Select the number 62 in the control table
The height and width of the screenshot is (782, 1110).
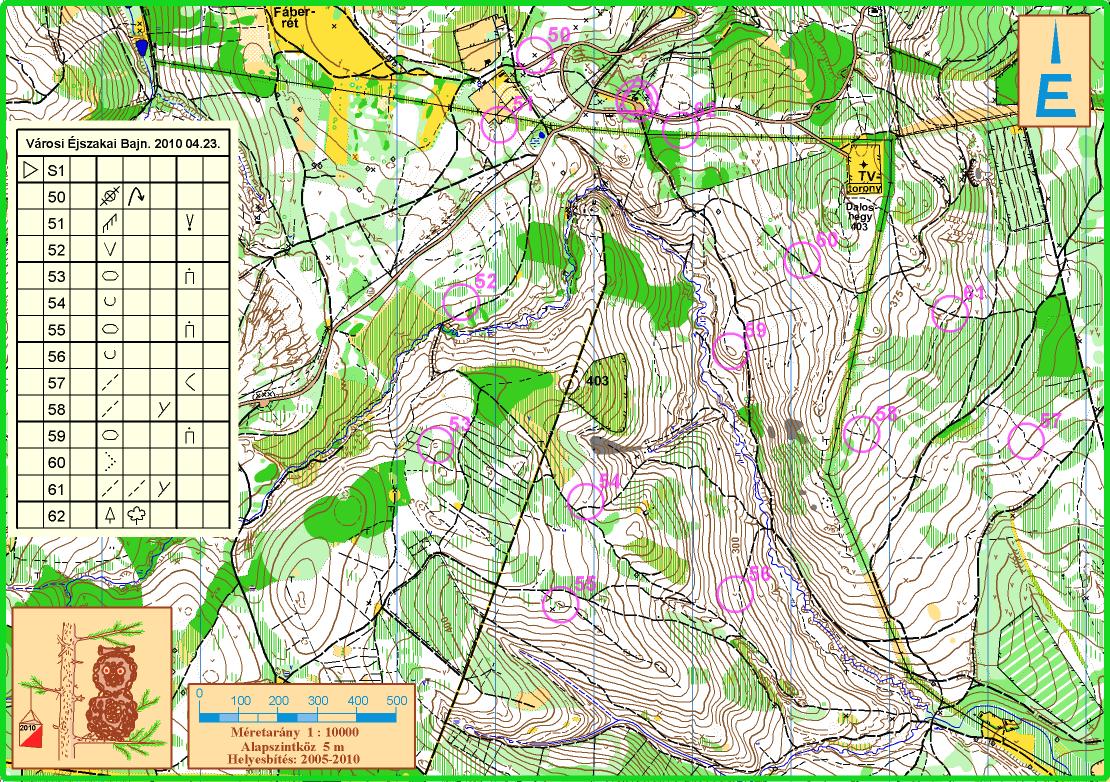click(x=57, y=516)
